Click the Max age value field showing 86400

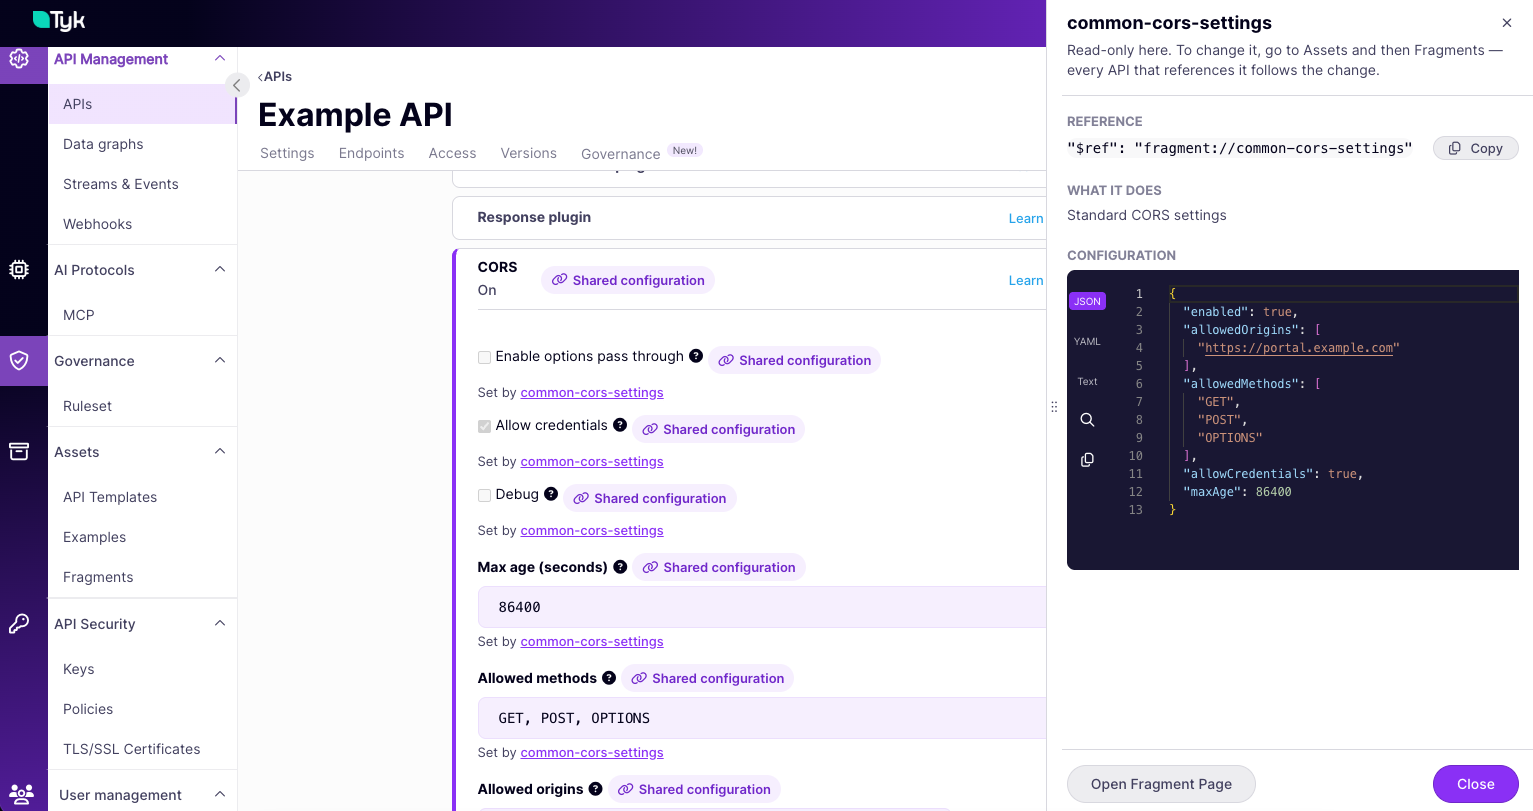tap(762, 607)
